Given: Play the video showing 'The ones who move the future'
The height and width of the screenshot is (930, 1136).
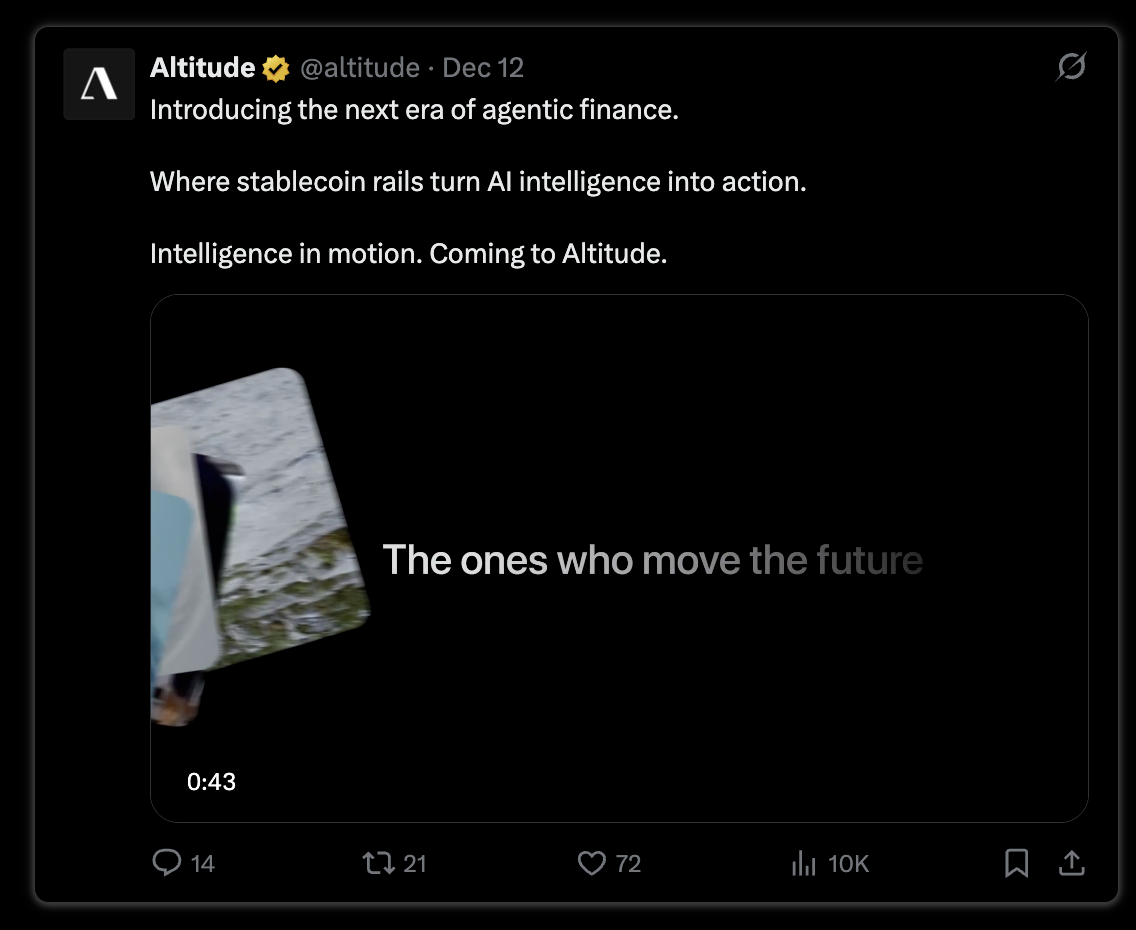Looking at the screenshot, I should pyautogui.click(x=619, y=558).
